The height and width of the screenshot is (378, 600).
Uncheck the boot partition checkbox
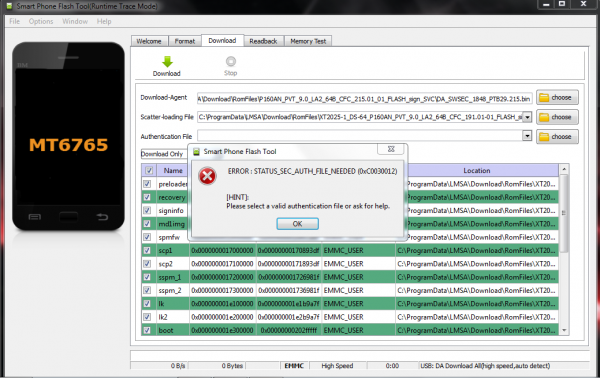click(x=147, y=330)
